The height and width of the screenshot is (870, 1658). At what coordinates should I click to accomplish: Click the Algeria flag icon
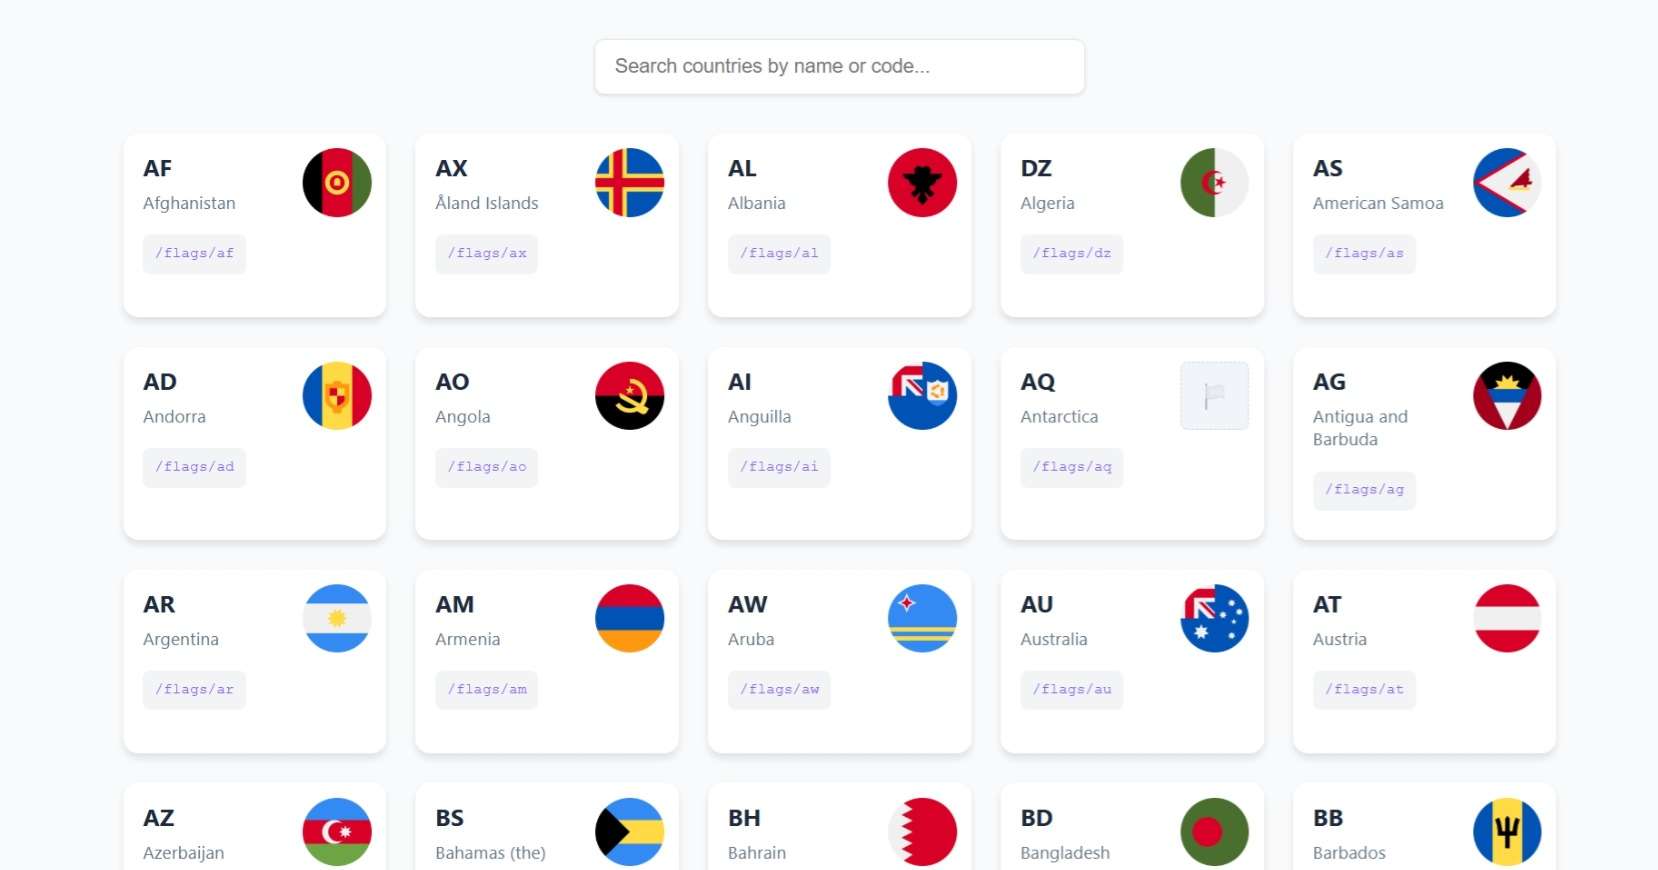click(x=1214, y=183)
